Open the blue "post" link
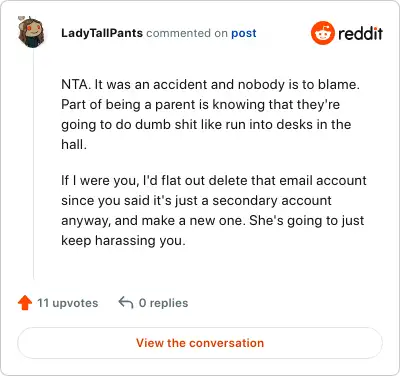 [x=244, y=33]
